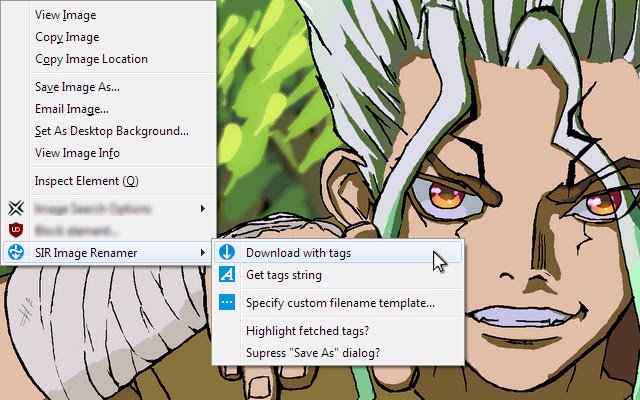Click the SIR Image Renamer globe icon
This screenshot has width=640, height=400.
[16, 253]
